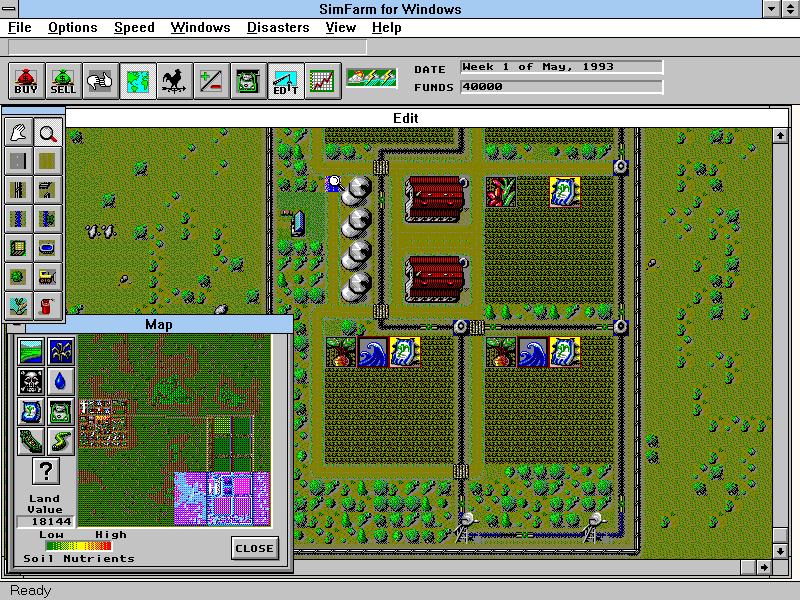
Task: Select the gate tool in the palette
Action: coord(48,190)
